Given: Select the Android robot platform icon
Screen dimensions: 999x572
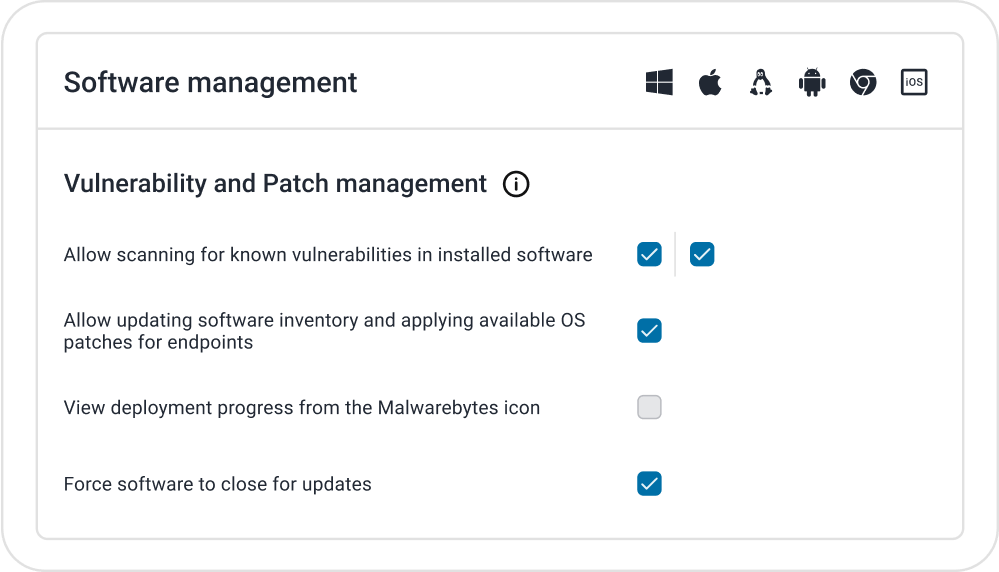Looking at the screenshot, I should coord(812,82).
